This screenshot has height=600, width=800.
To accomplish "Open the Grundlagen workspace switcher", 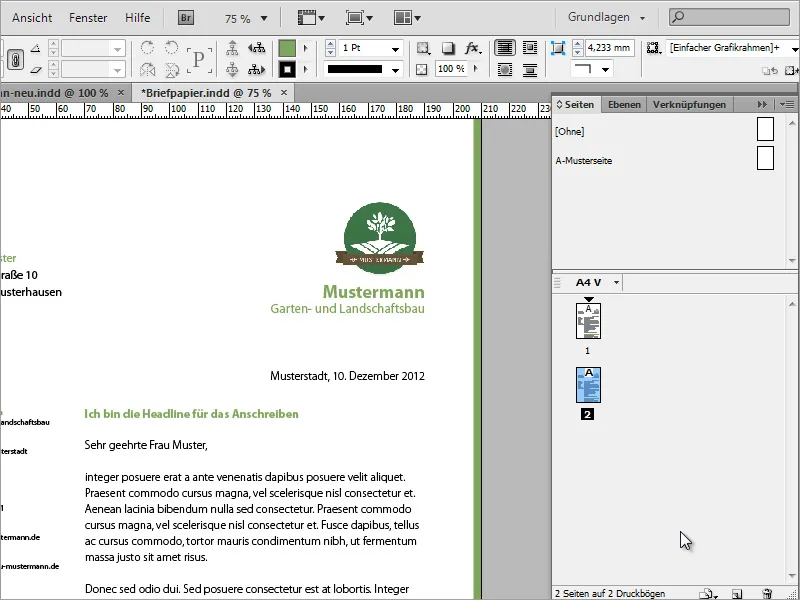I will click(606, 17).
